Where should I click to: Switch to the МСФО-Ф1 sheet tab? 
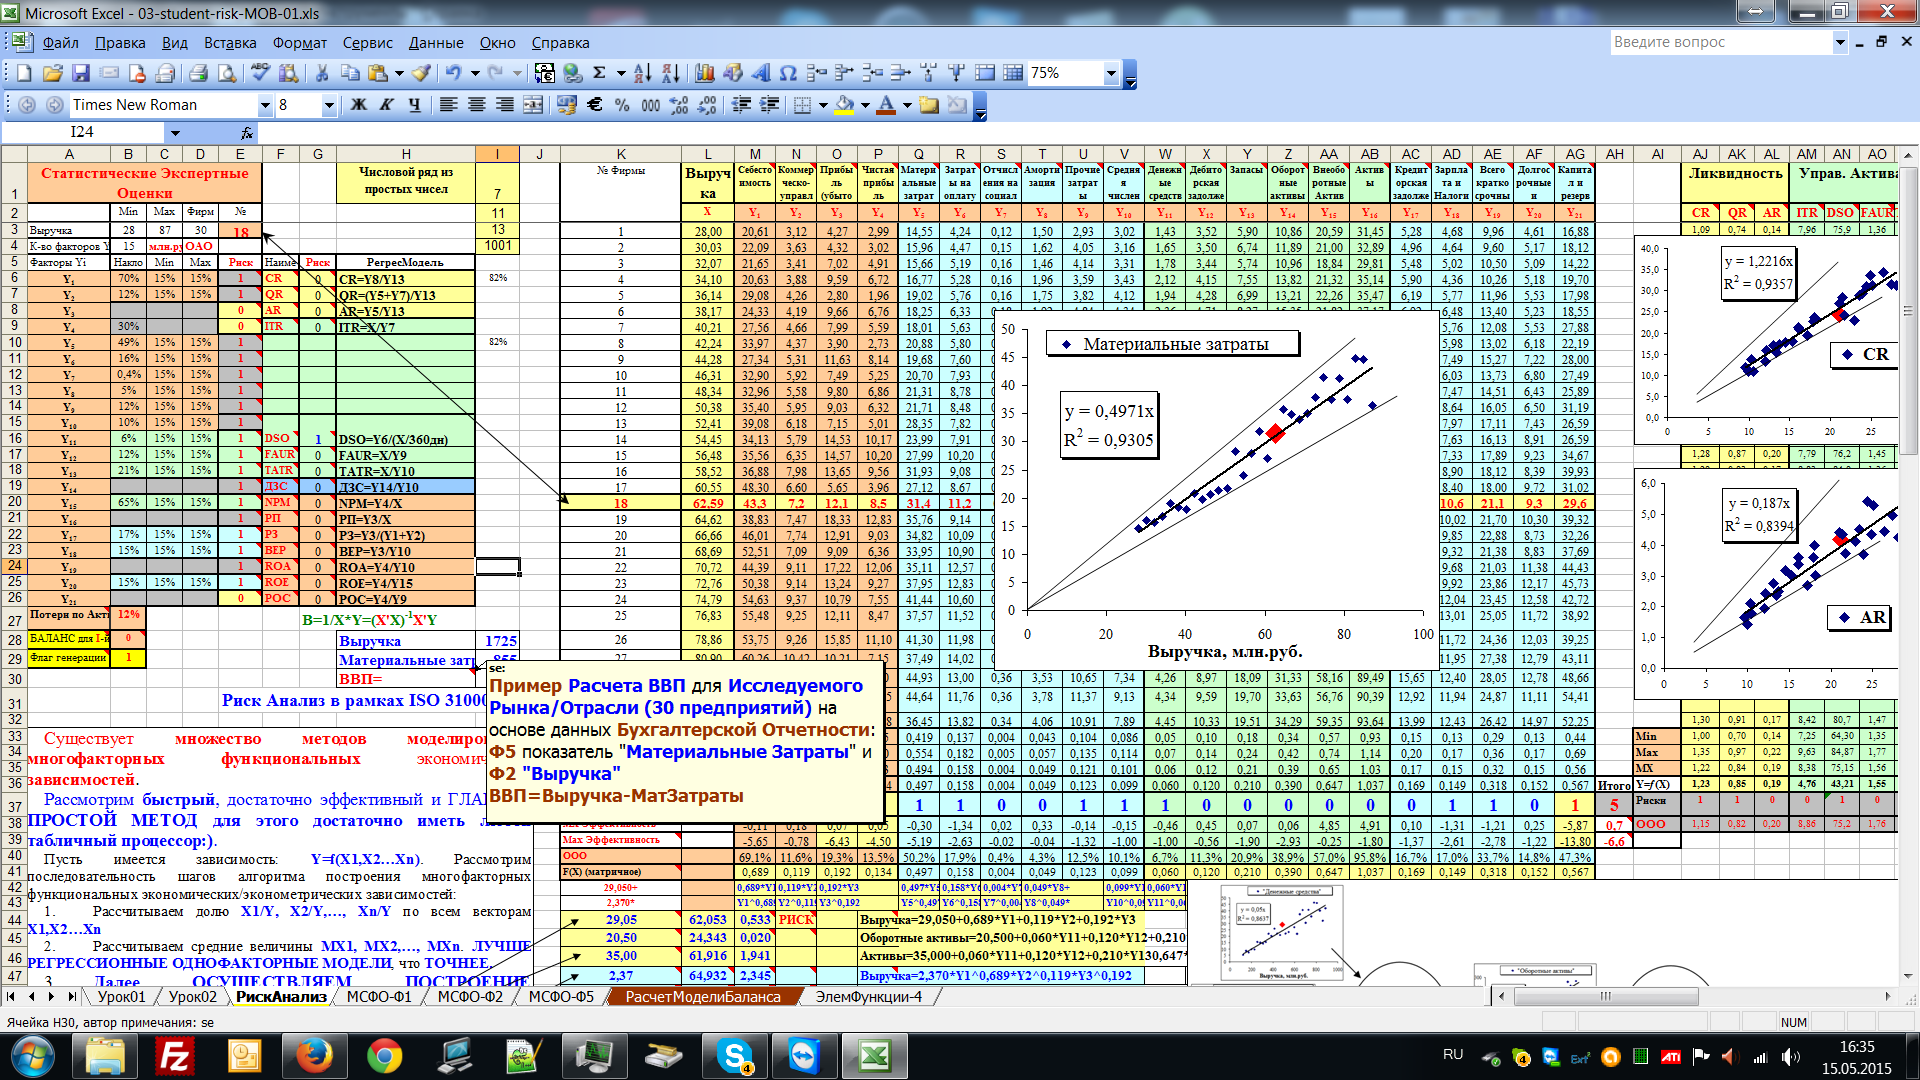(379, 997)
